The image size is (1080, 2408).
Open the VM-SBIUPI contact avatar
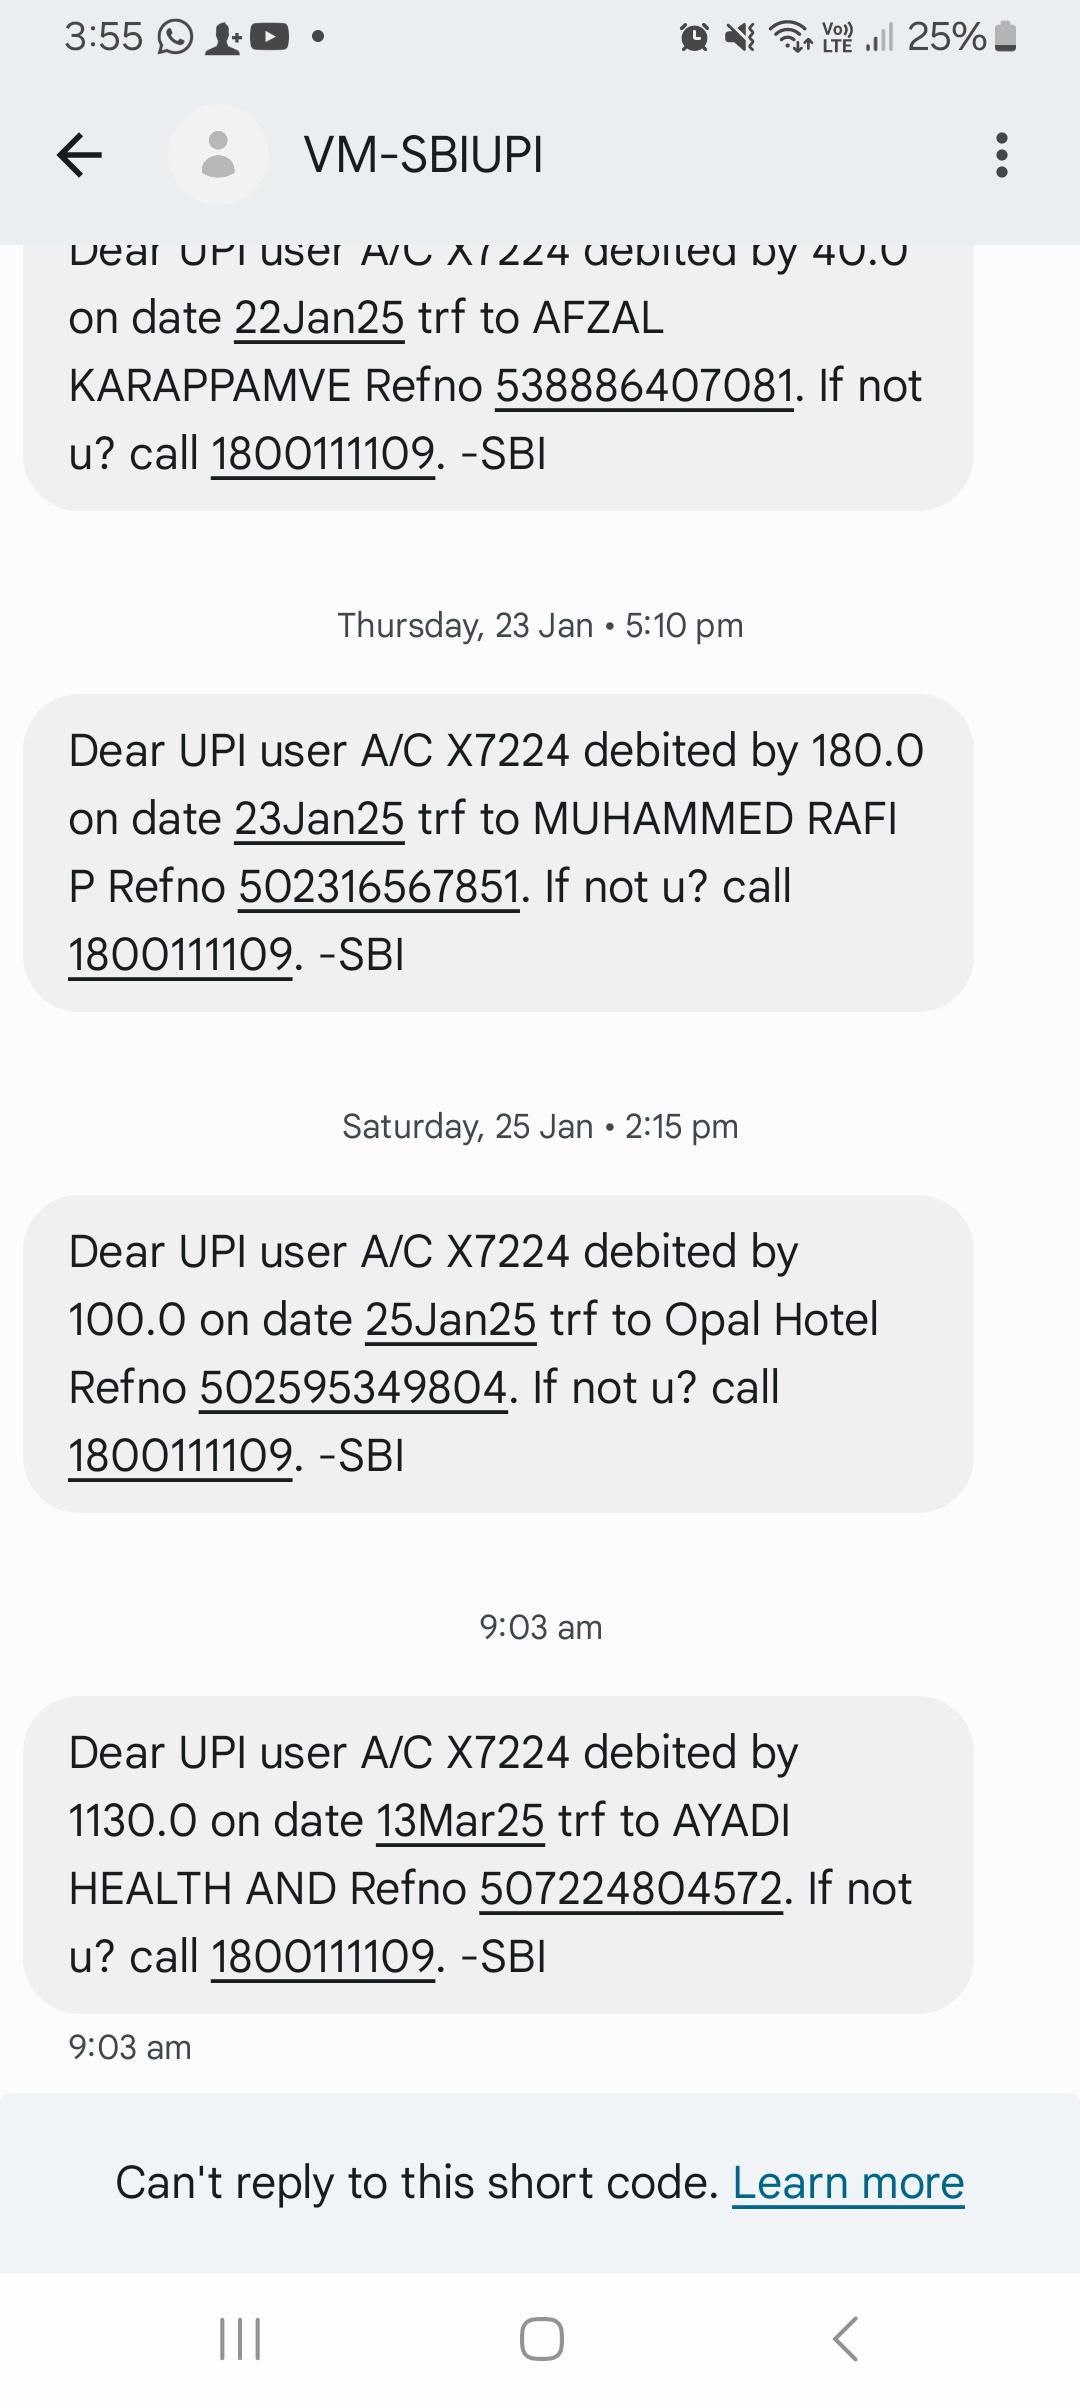(218, 155)
